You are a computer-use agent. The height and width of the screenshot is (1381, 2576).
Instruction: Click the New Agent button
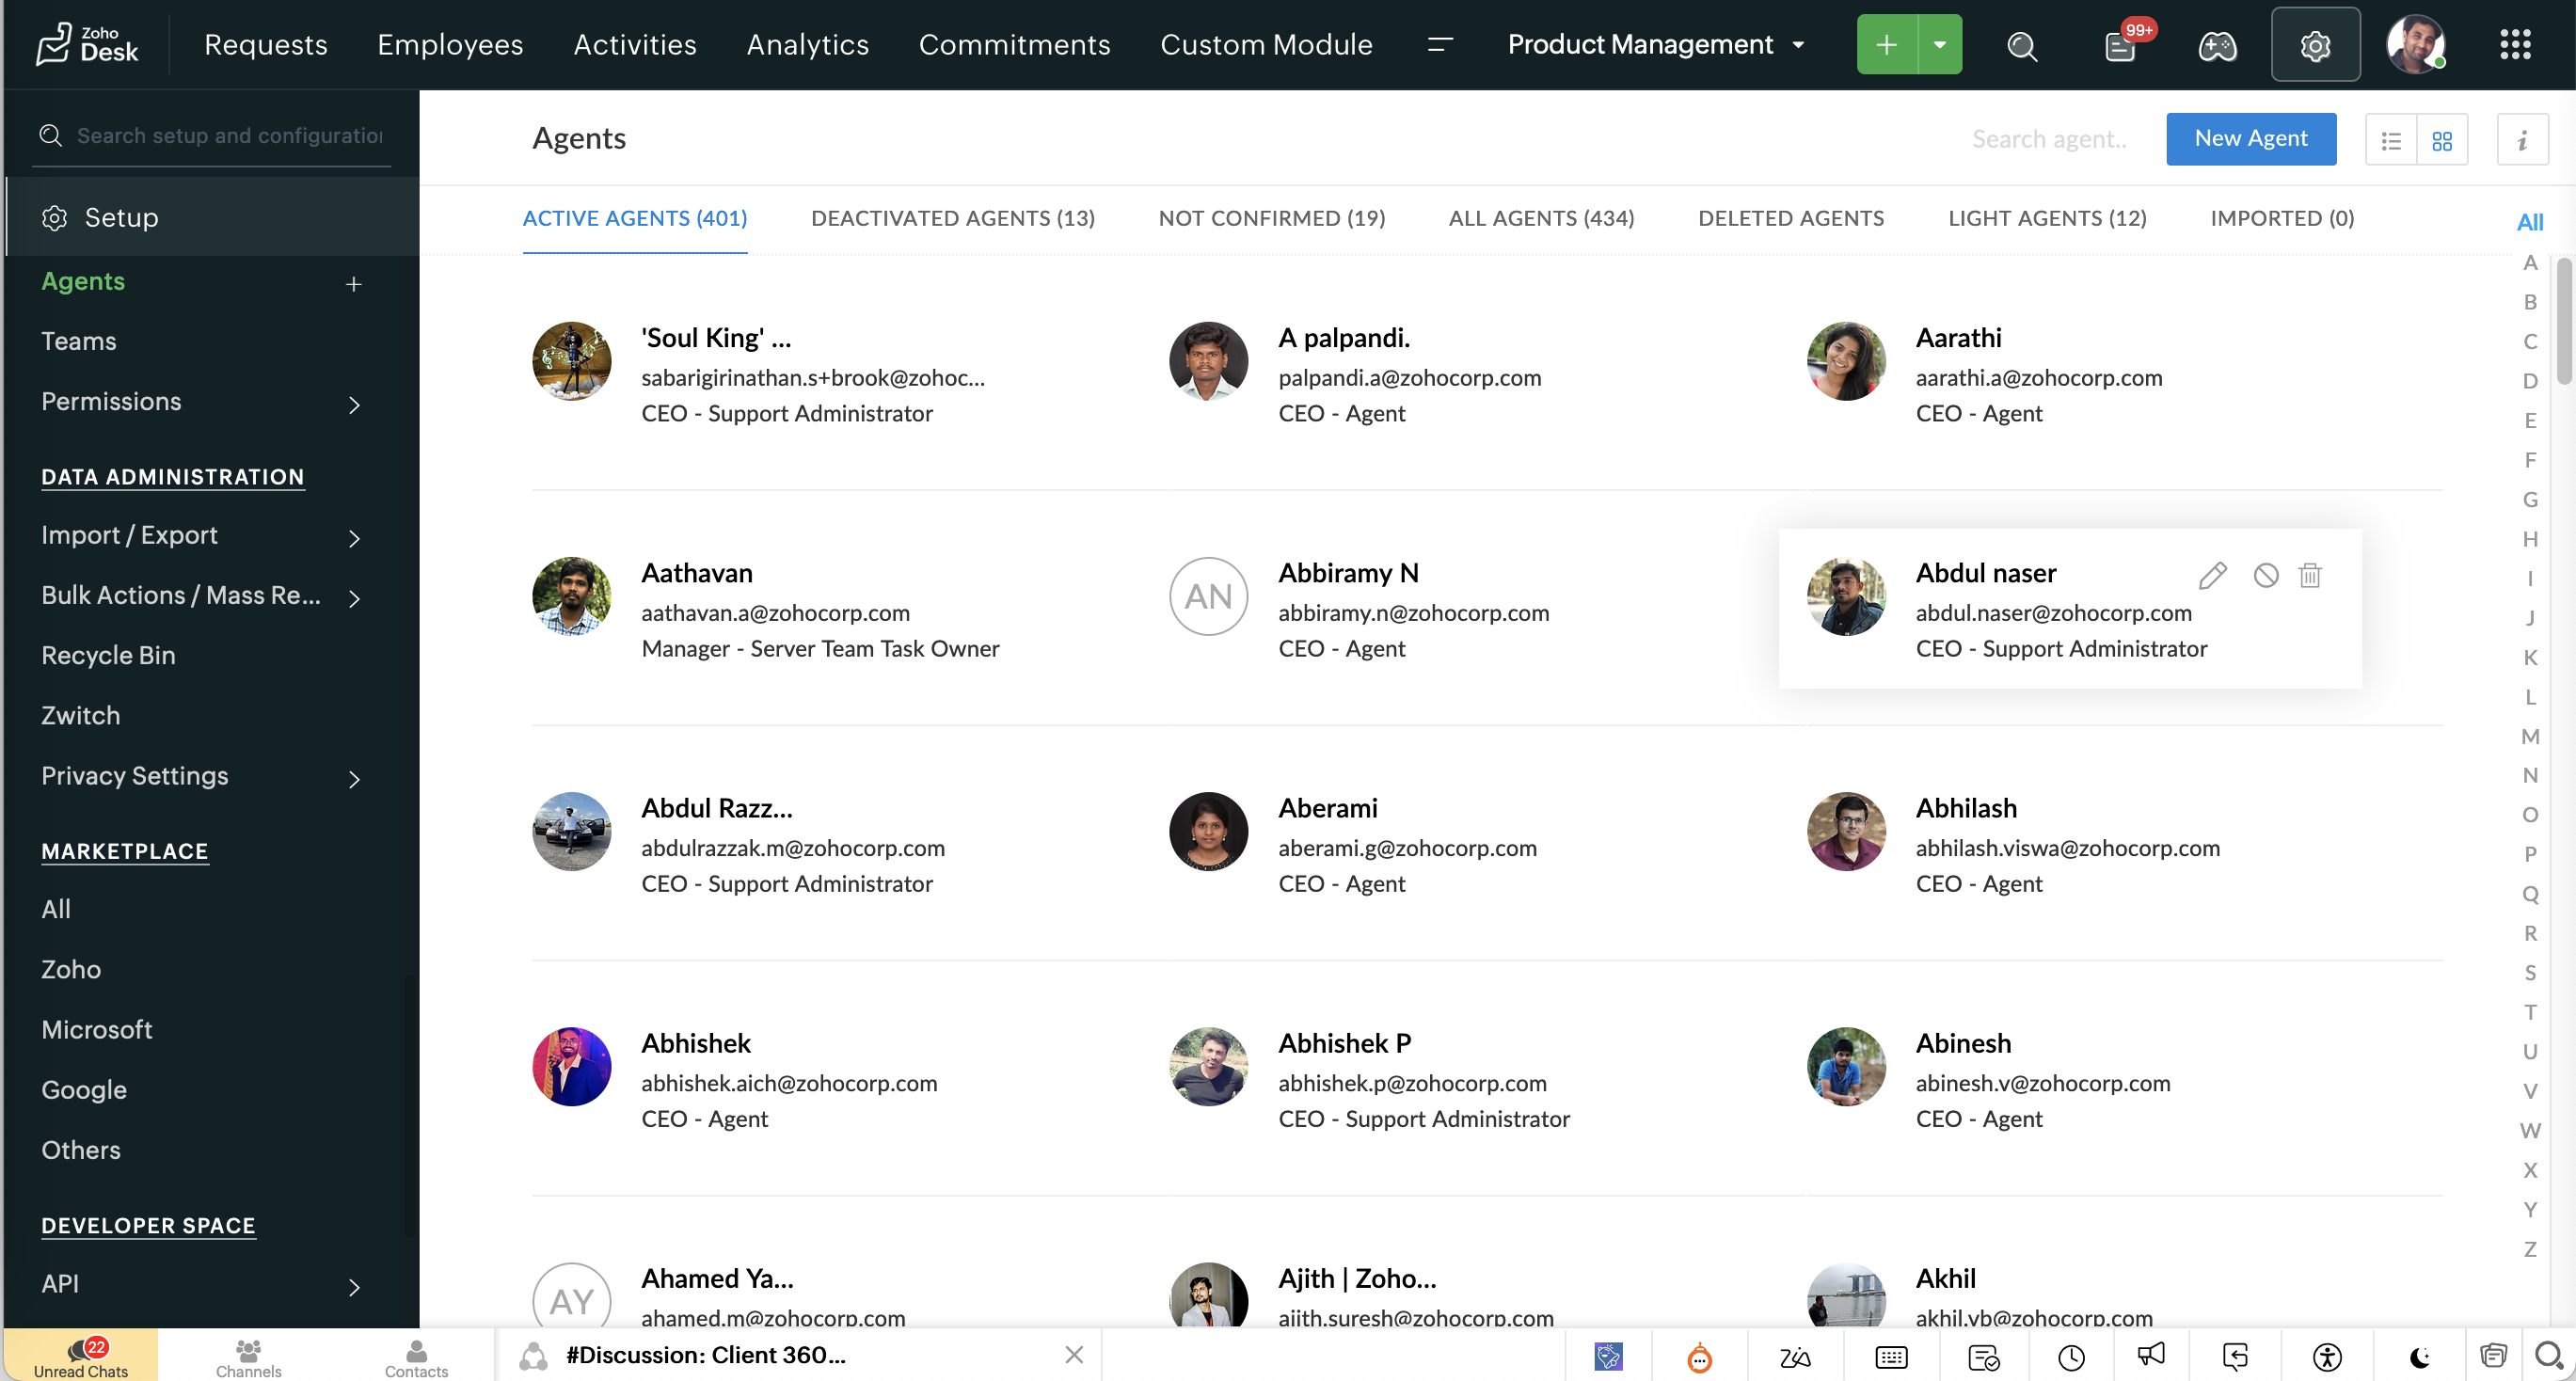click(2250, 138)
